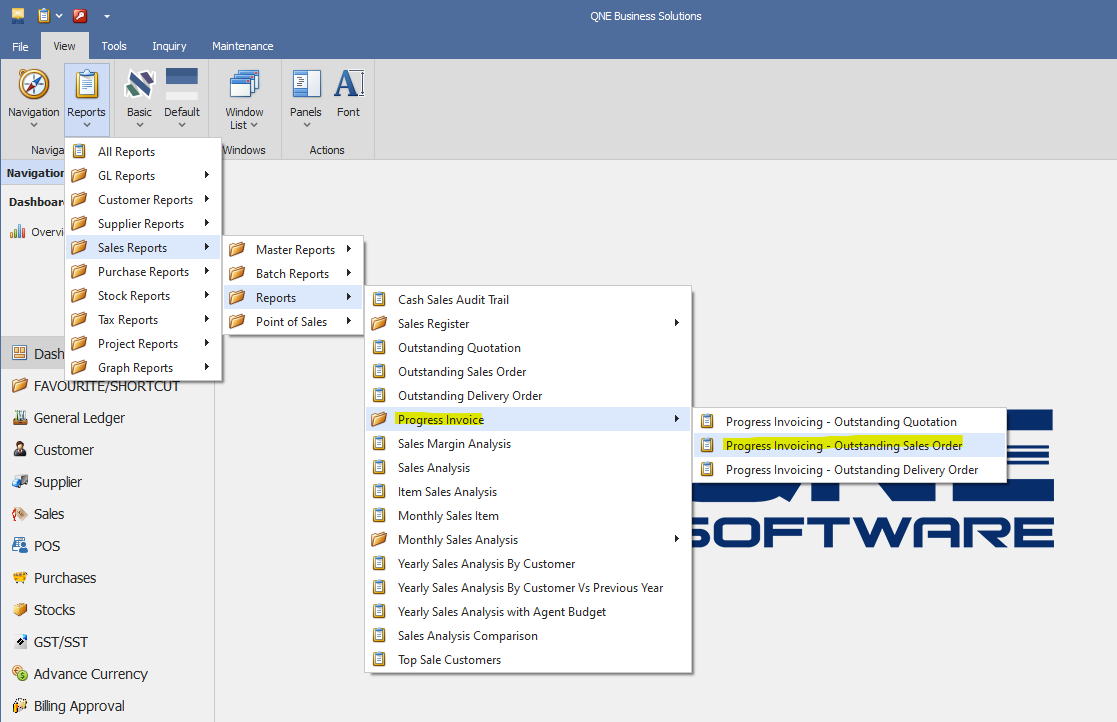Open the Stocks module in sidebar
The width and height of the screenshot is (1117, 722).
pyautogui.click(x=54, y=610)
